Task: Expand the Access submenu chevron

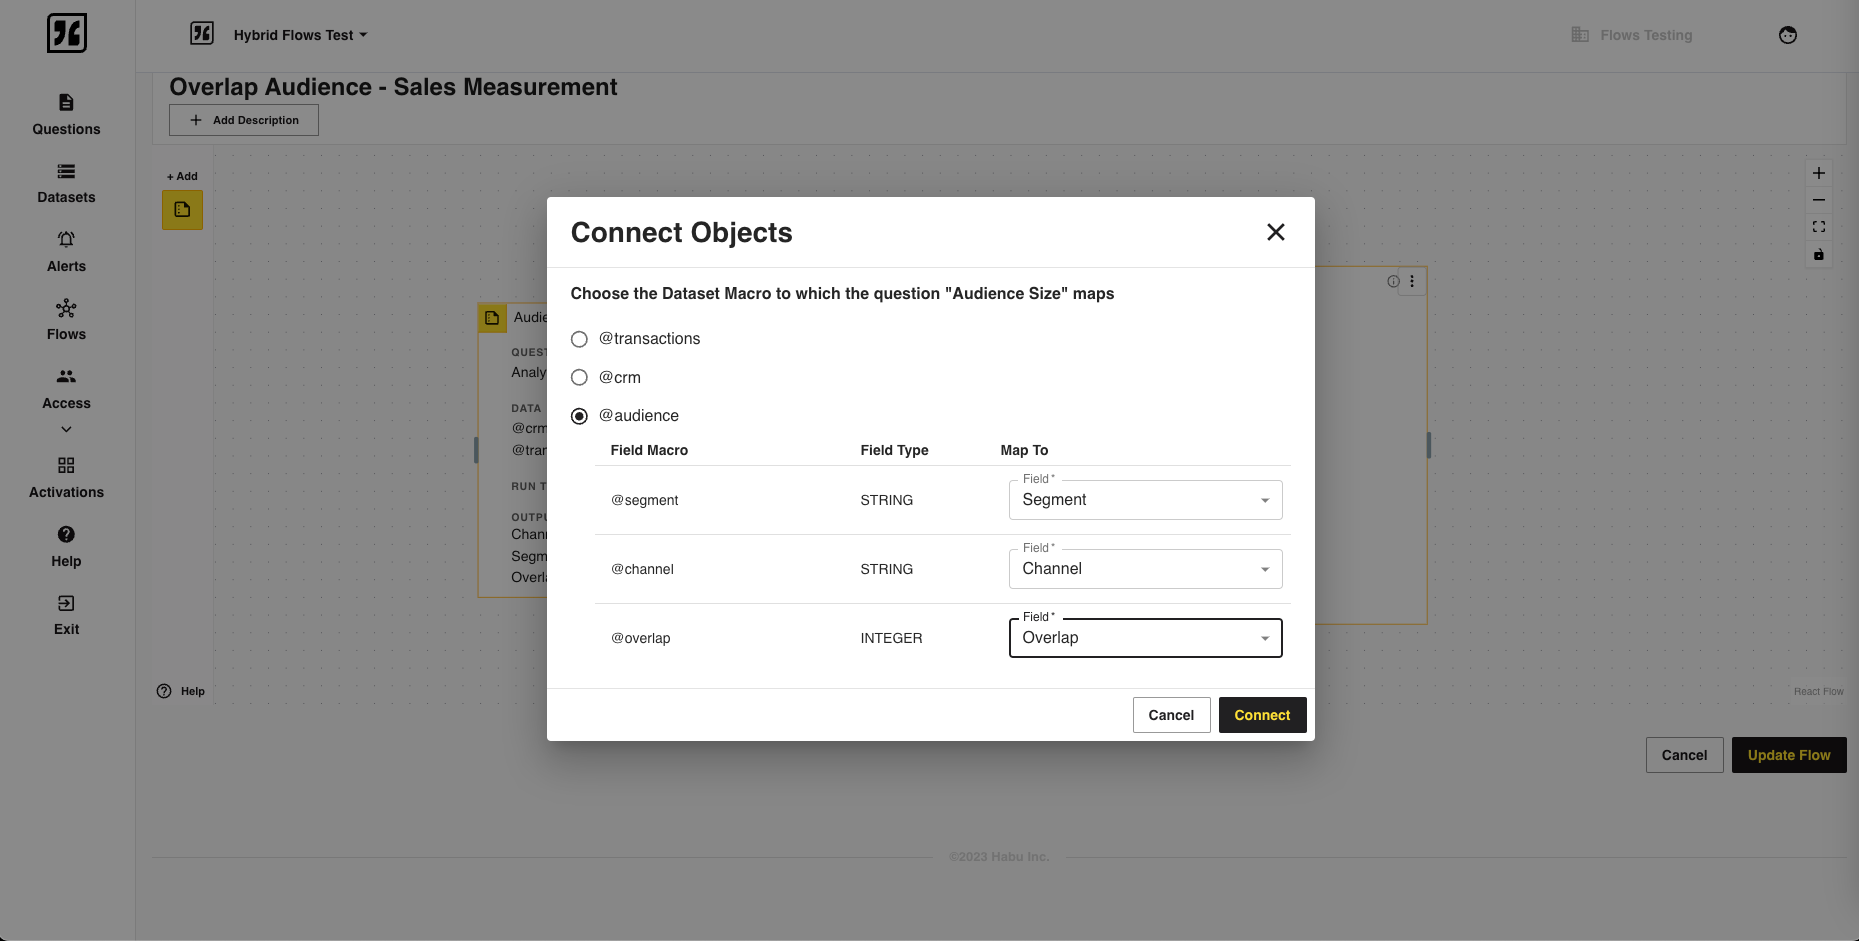Action: (x=66, y=429)
